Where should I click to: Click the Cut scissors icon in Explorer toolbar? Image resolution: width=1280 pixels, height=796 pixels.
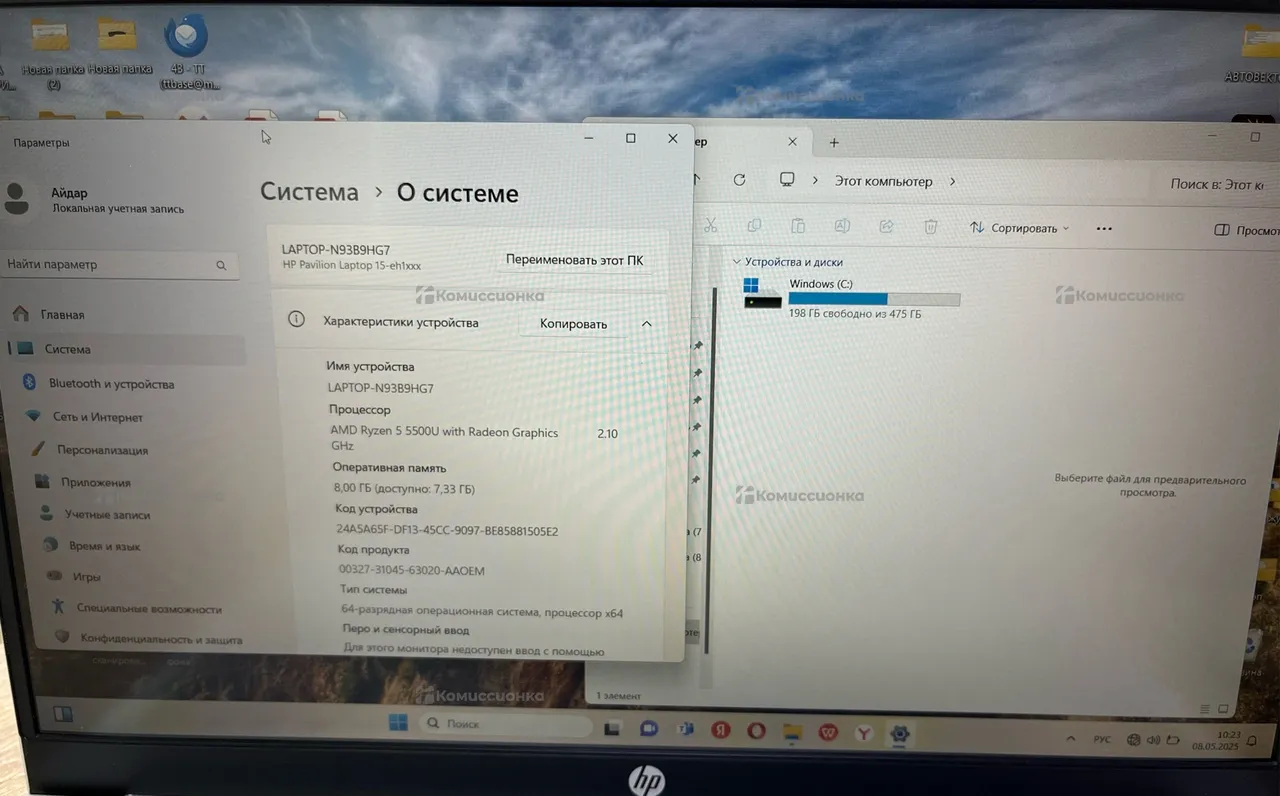coord(710,227)
